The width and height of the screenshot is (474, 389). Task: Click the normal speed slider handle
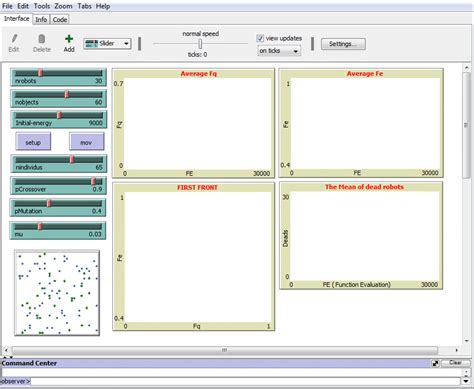click(x=200, y=44)
